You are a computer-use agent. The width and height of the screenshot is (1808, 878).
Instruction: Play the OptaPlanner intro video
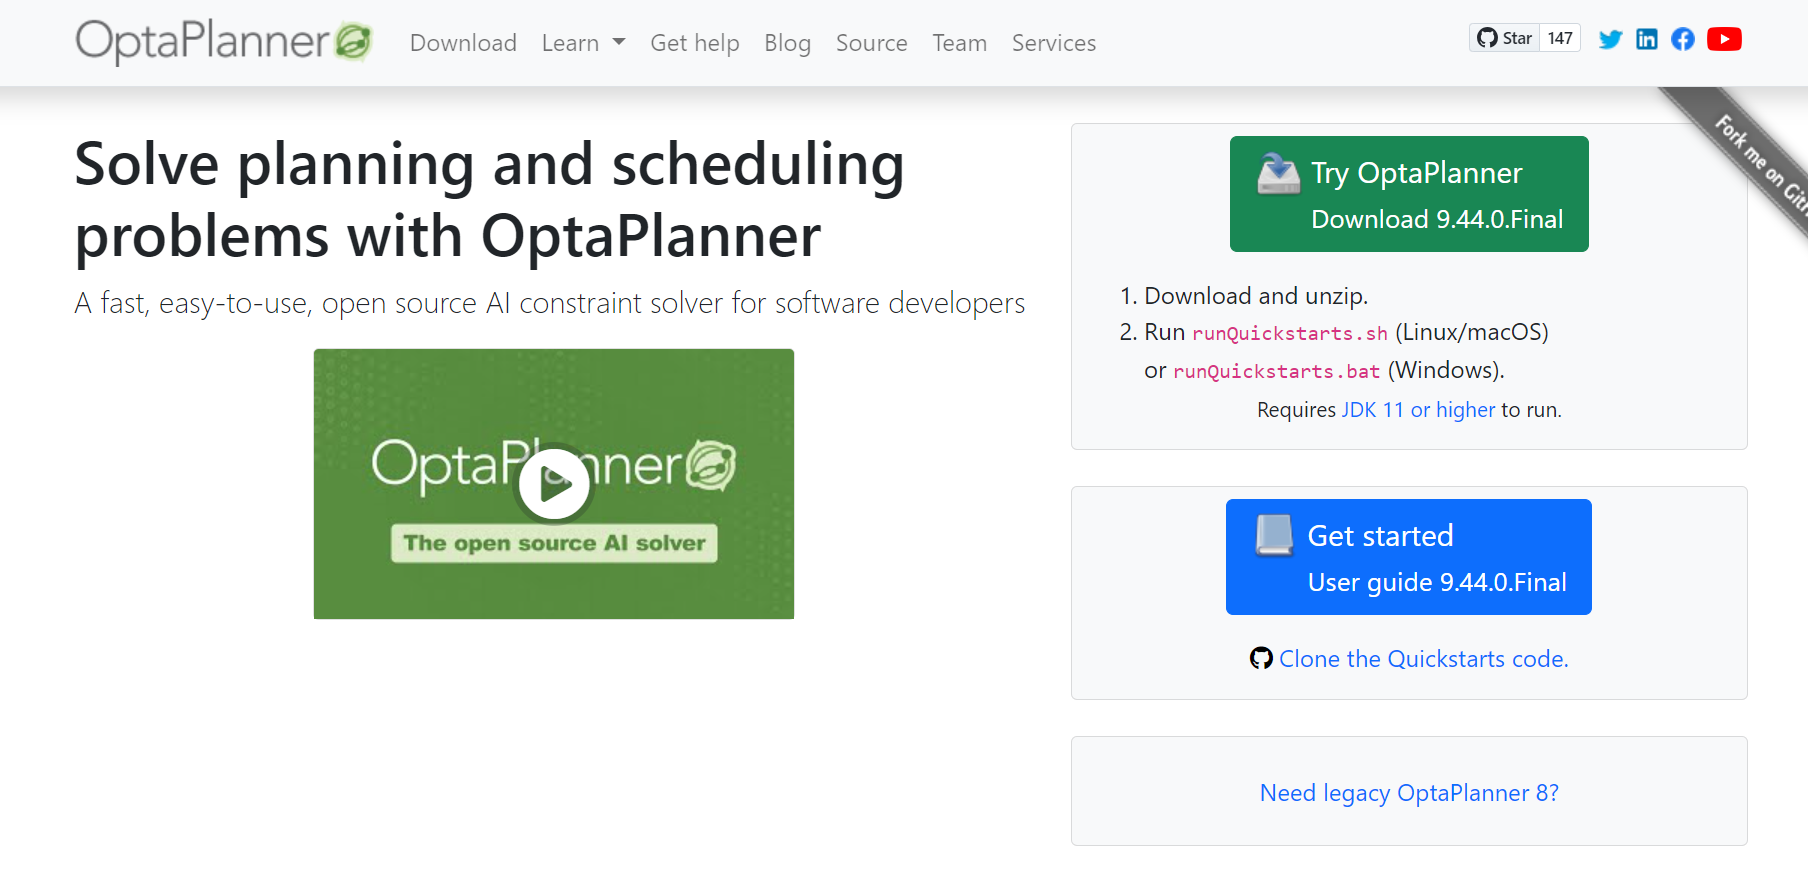[554, 484]
